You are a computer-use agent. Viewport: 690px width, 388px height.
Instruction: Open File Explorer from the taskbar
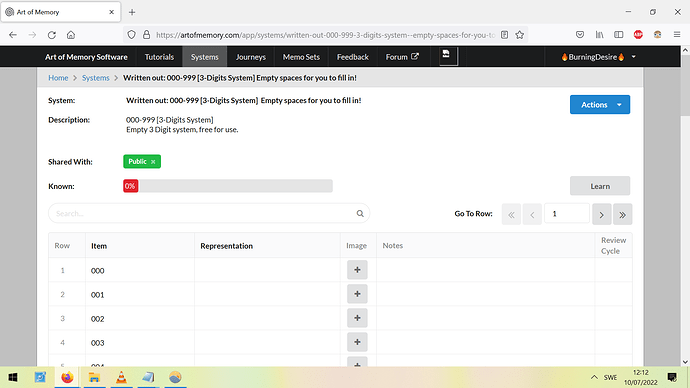94,377
